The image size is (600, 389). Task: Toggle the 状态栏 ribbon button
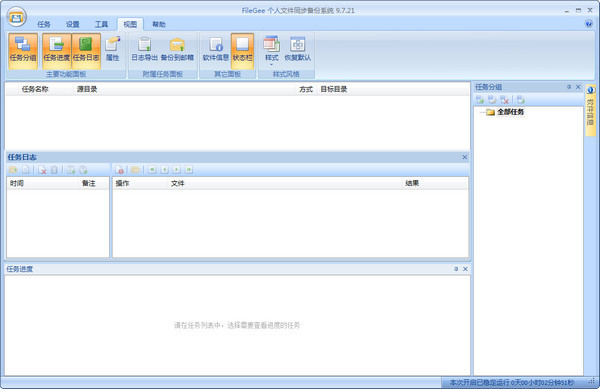click(x=242, y=50)
